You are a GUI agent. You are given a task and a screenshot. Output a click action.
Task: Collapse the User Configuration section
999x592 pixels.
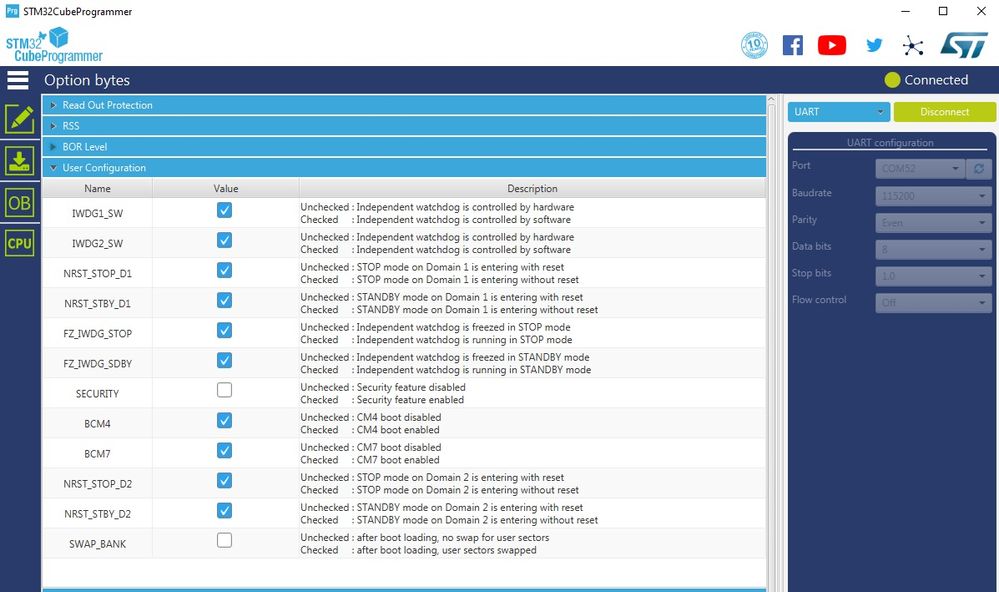[x=404, y=168]
